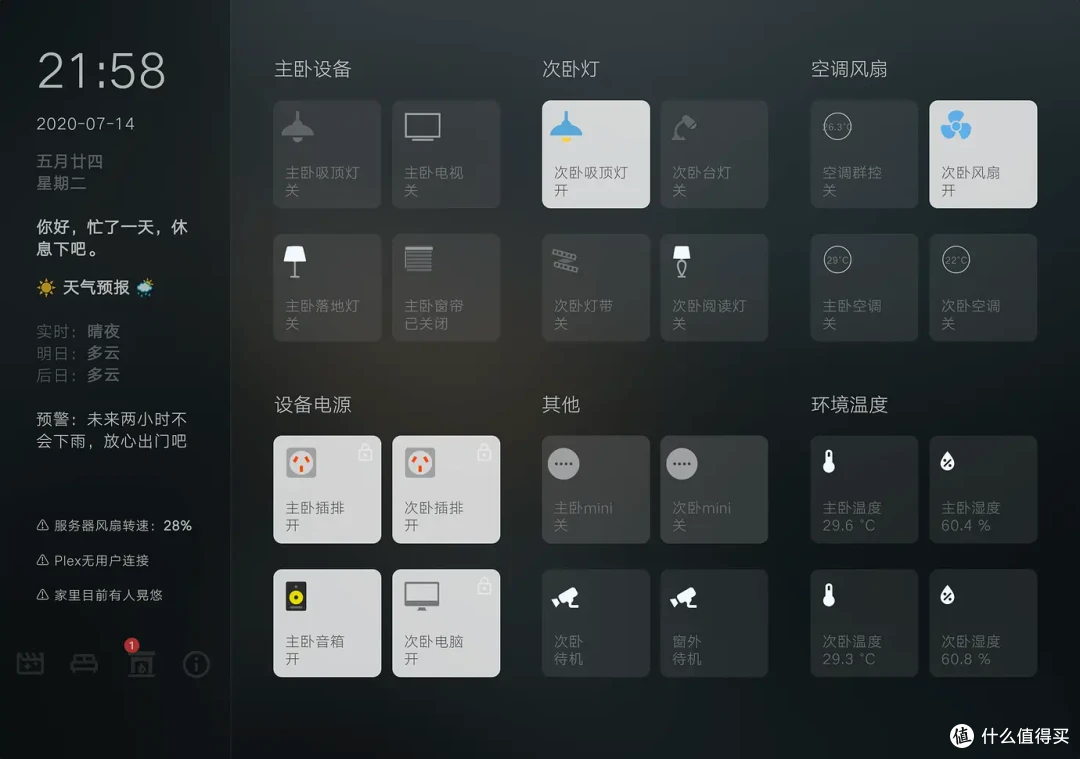This screenshot has height=759, width=1080.
Task: Click the 设备电源 section heading
Action: (x=313, y=404)
